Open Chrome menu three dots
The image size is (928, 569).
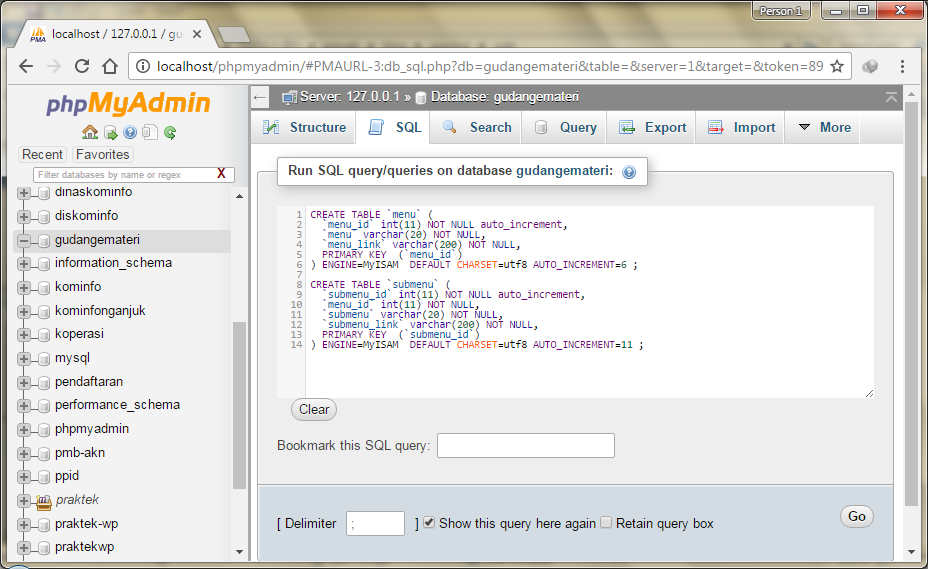pyautogui.click(x=902, y=66)
